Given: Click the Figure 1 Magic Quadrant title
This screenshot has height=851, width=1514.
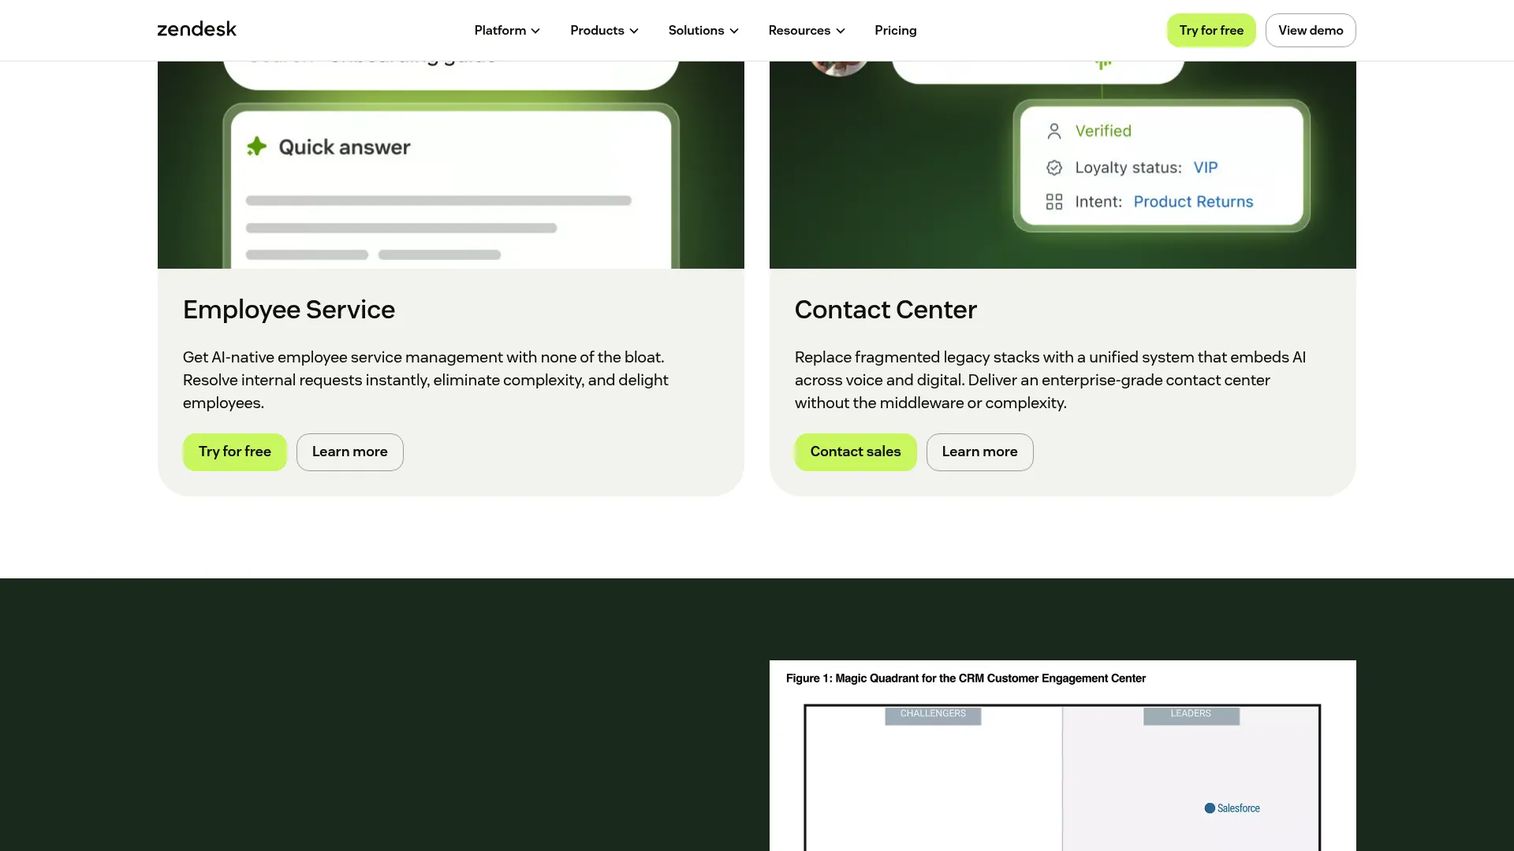Looking at the screenshot, I should (966, 678).
